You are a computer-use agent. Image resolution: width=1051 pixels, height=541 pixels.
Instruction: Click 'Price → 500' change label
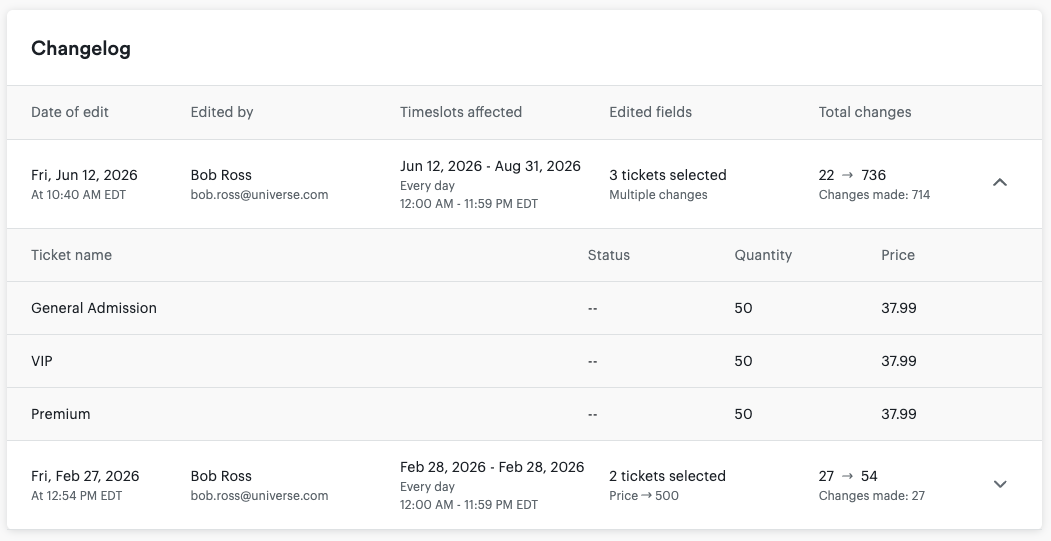644,496
